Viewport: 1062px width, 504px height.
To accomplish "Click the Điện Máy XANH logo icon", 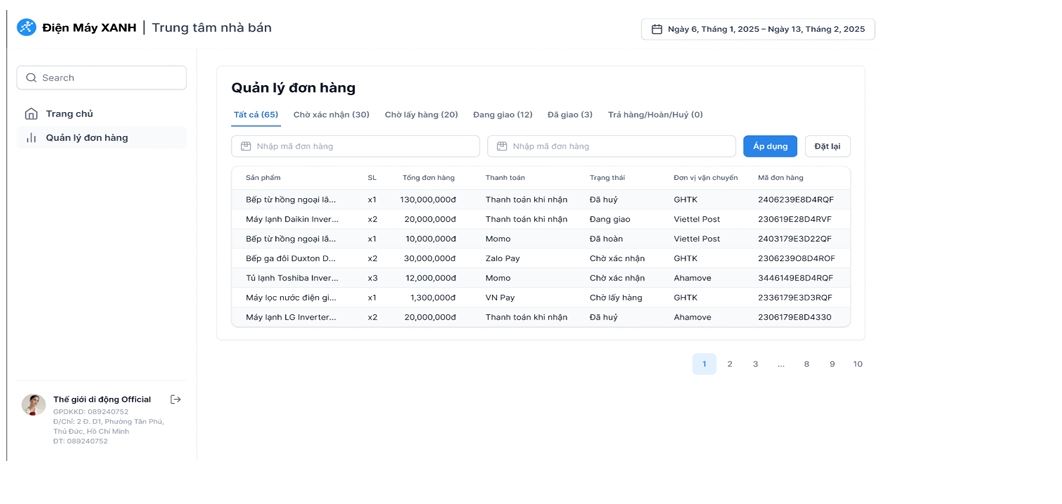I will pyautogui.click(x=27, y=28).
